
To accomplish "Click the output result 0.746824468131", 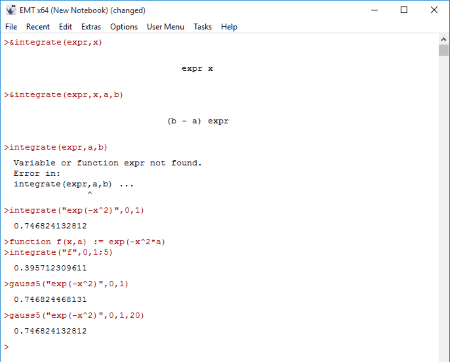I will tap(50, 299).
